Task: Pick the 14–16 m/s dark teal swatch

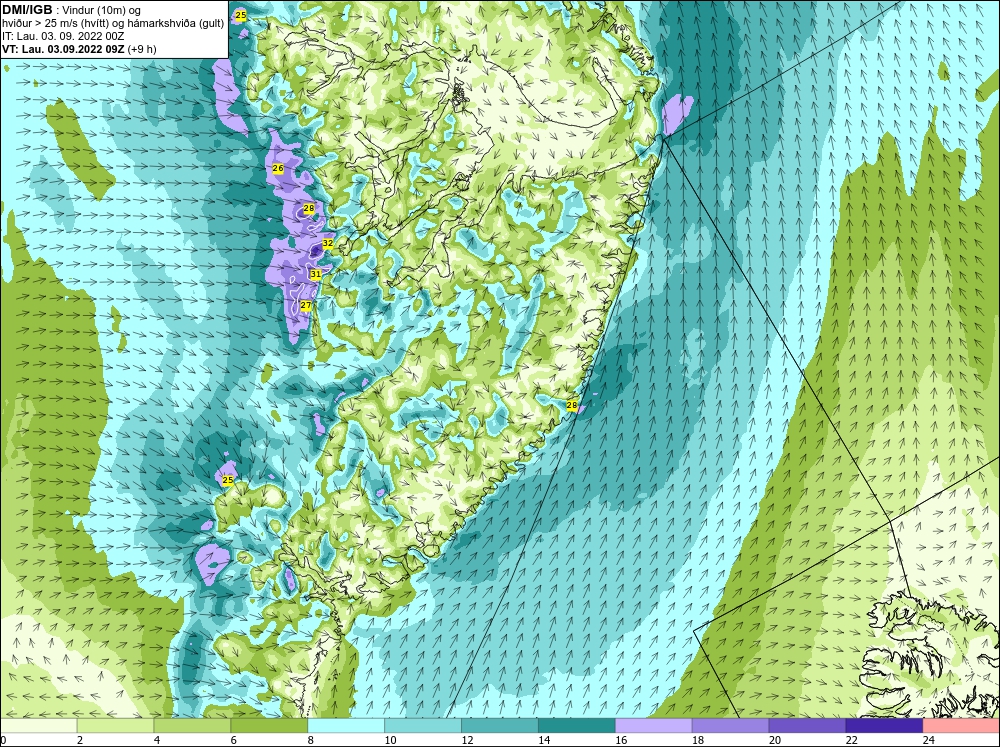Action: pyautogui.click(x=577, y=725)
